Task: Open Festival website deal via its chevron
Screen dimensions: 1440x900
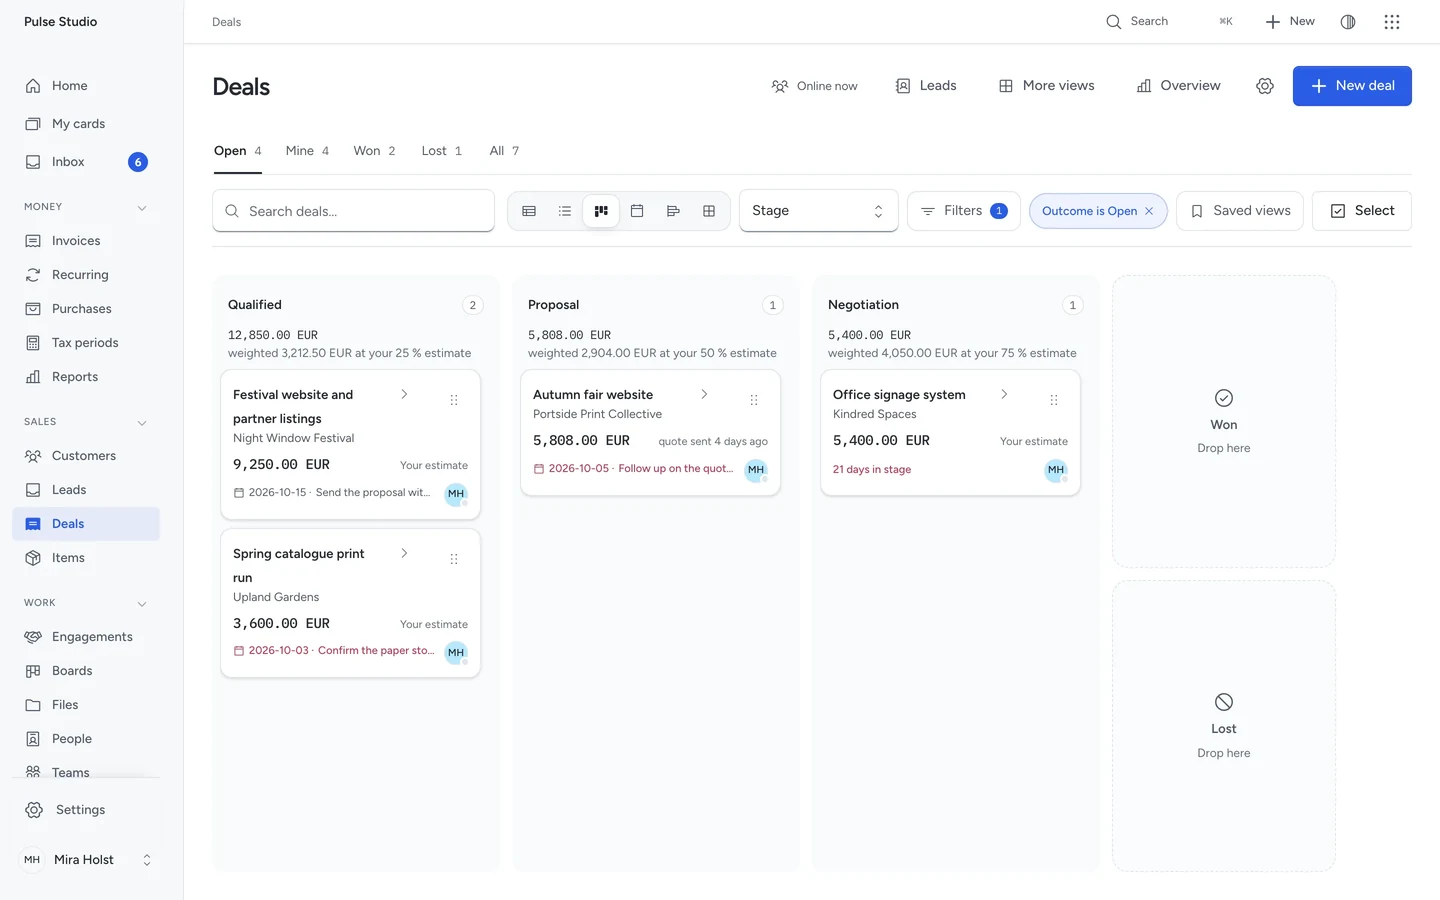Action: 404,394
